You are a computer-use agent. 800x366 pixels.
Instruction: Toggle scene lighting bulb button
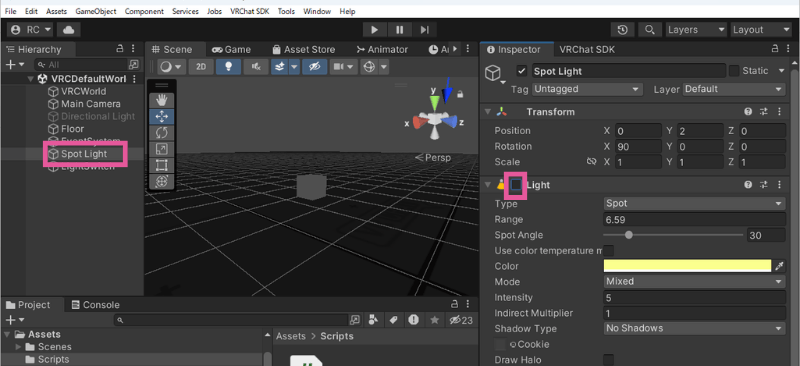[x=229, y=67]
